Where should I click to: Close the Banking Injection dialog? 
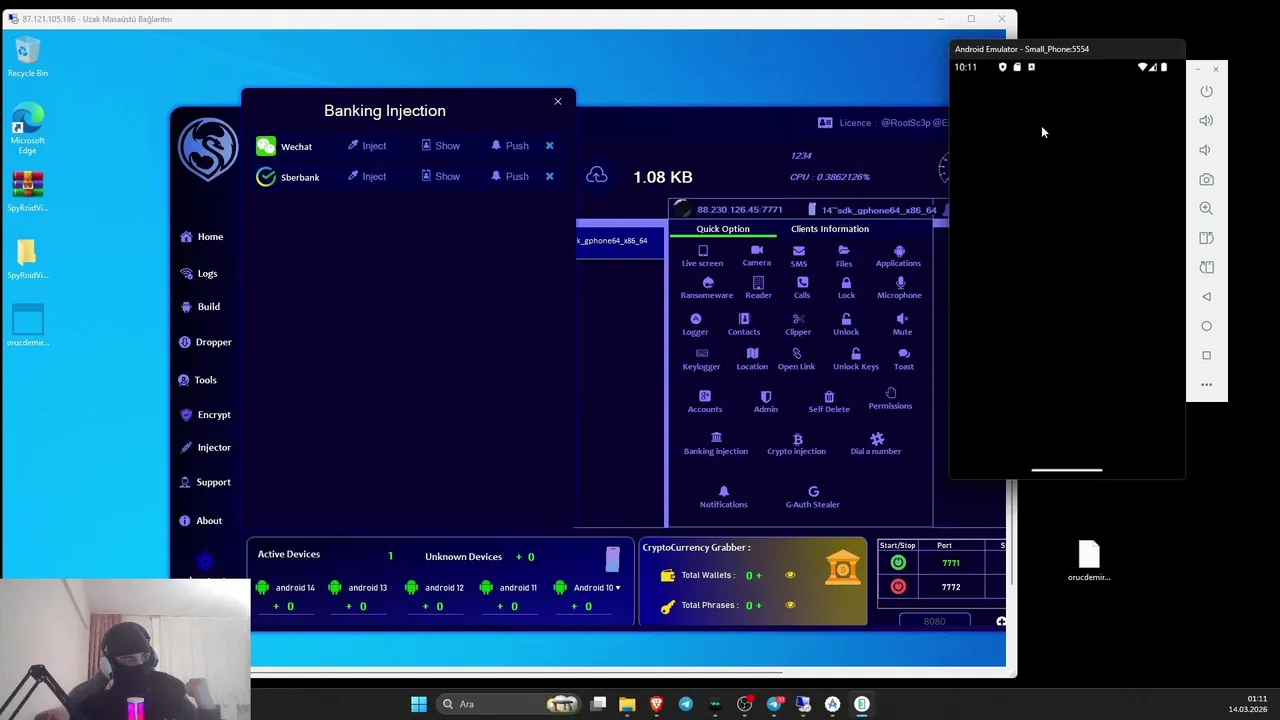coord(558,101)
